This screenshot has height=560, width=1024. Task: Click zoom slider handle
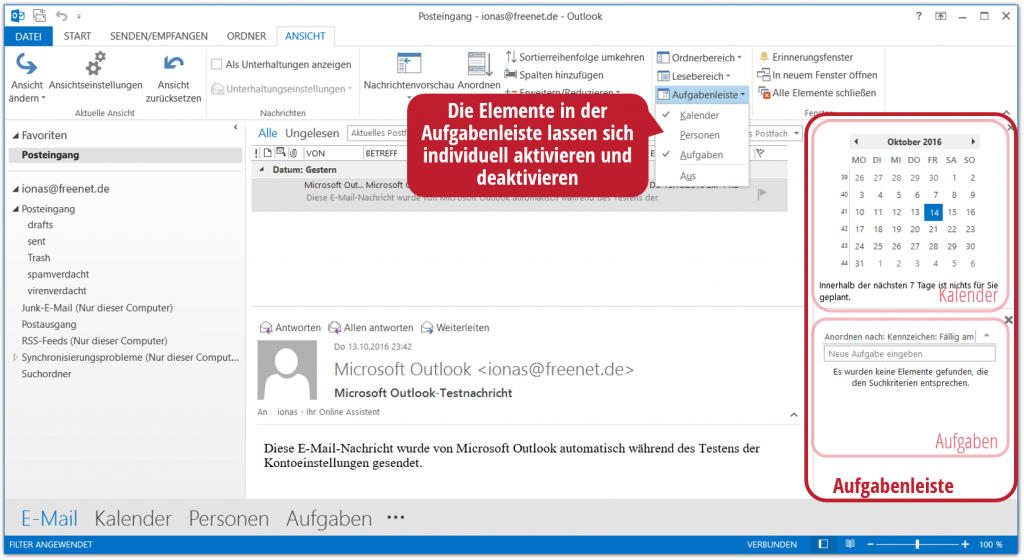(918, 544)
